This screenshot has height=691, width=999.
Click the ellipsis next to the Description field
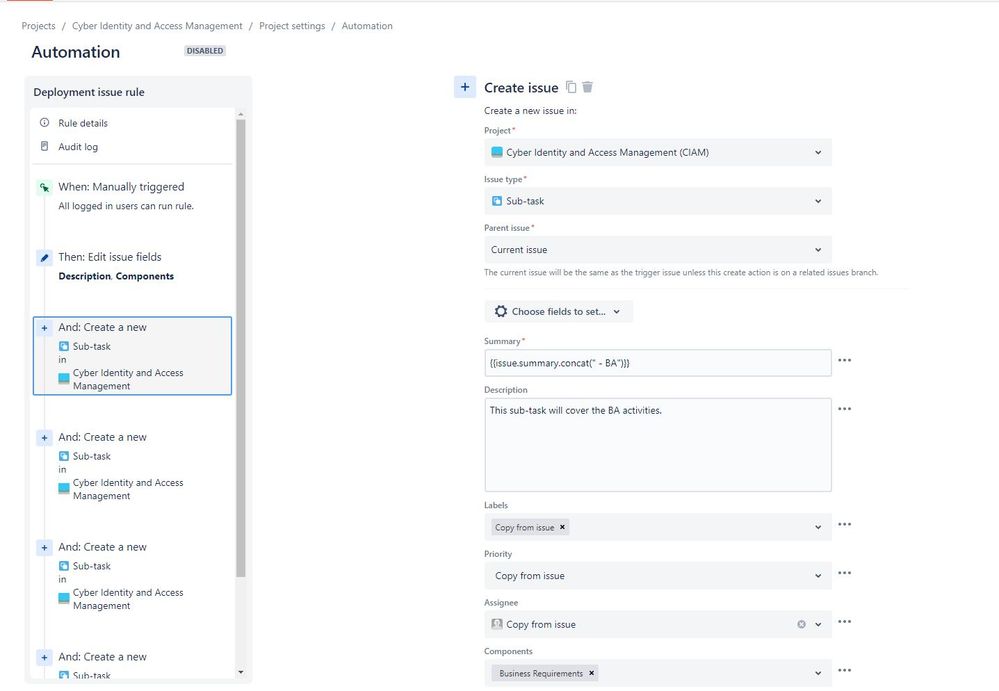(x=845, y=409)
